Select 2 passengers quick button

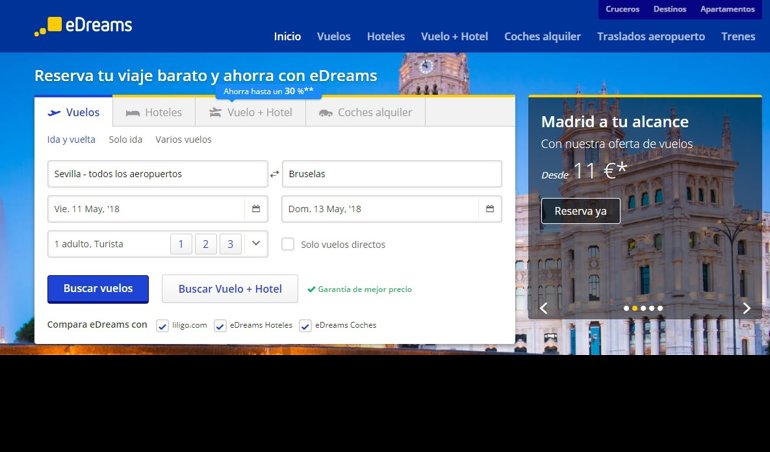point(206,244)
